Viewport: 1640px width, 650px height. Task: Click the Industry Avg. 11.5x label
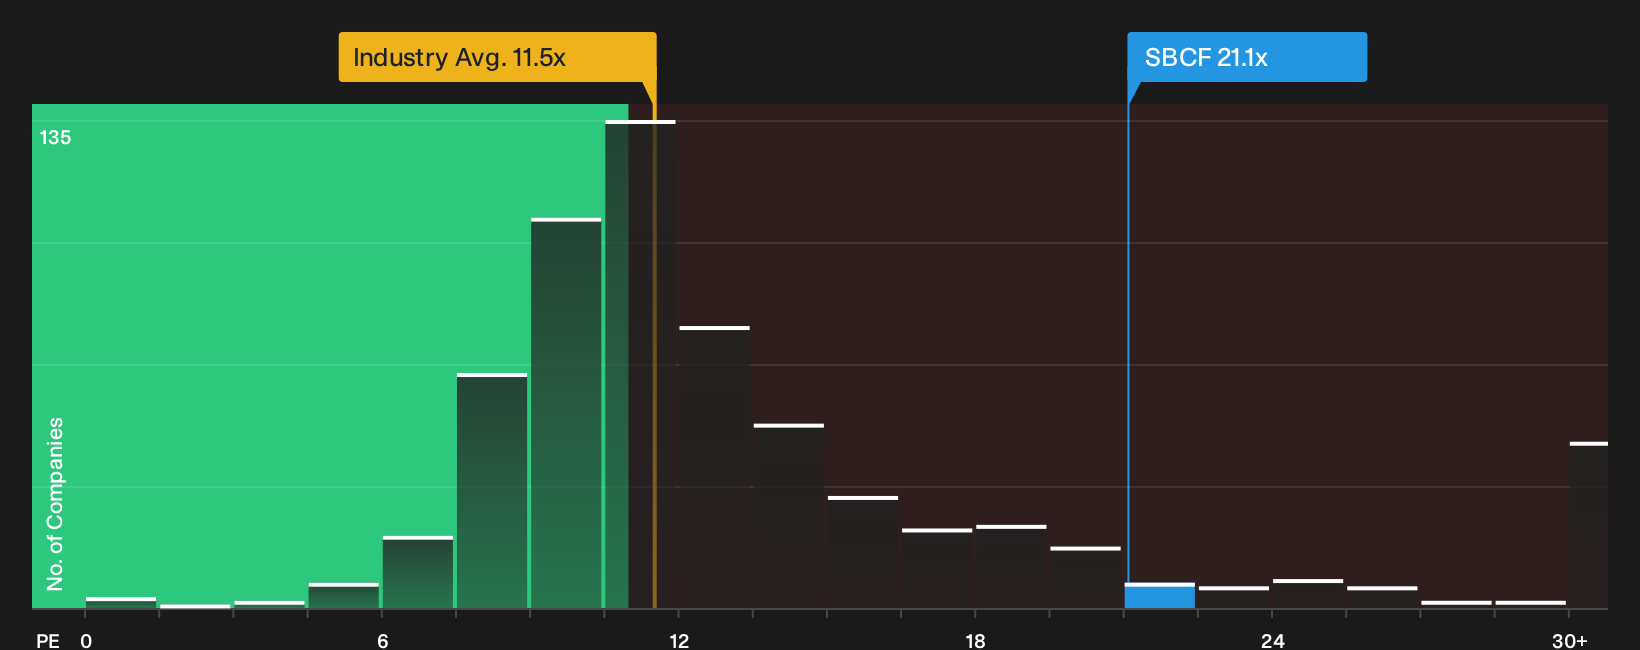497,57
